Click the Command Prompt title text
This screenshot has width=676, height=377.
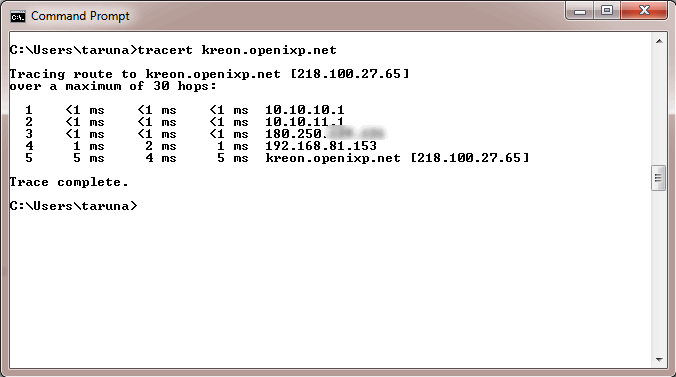[x=80, y=16]
